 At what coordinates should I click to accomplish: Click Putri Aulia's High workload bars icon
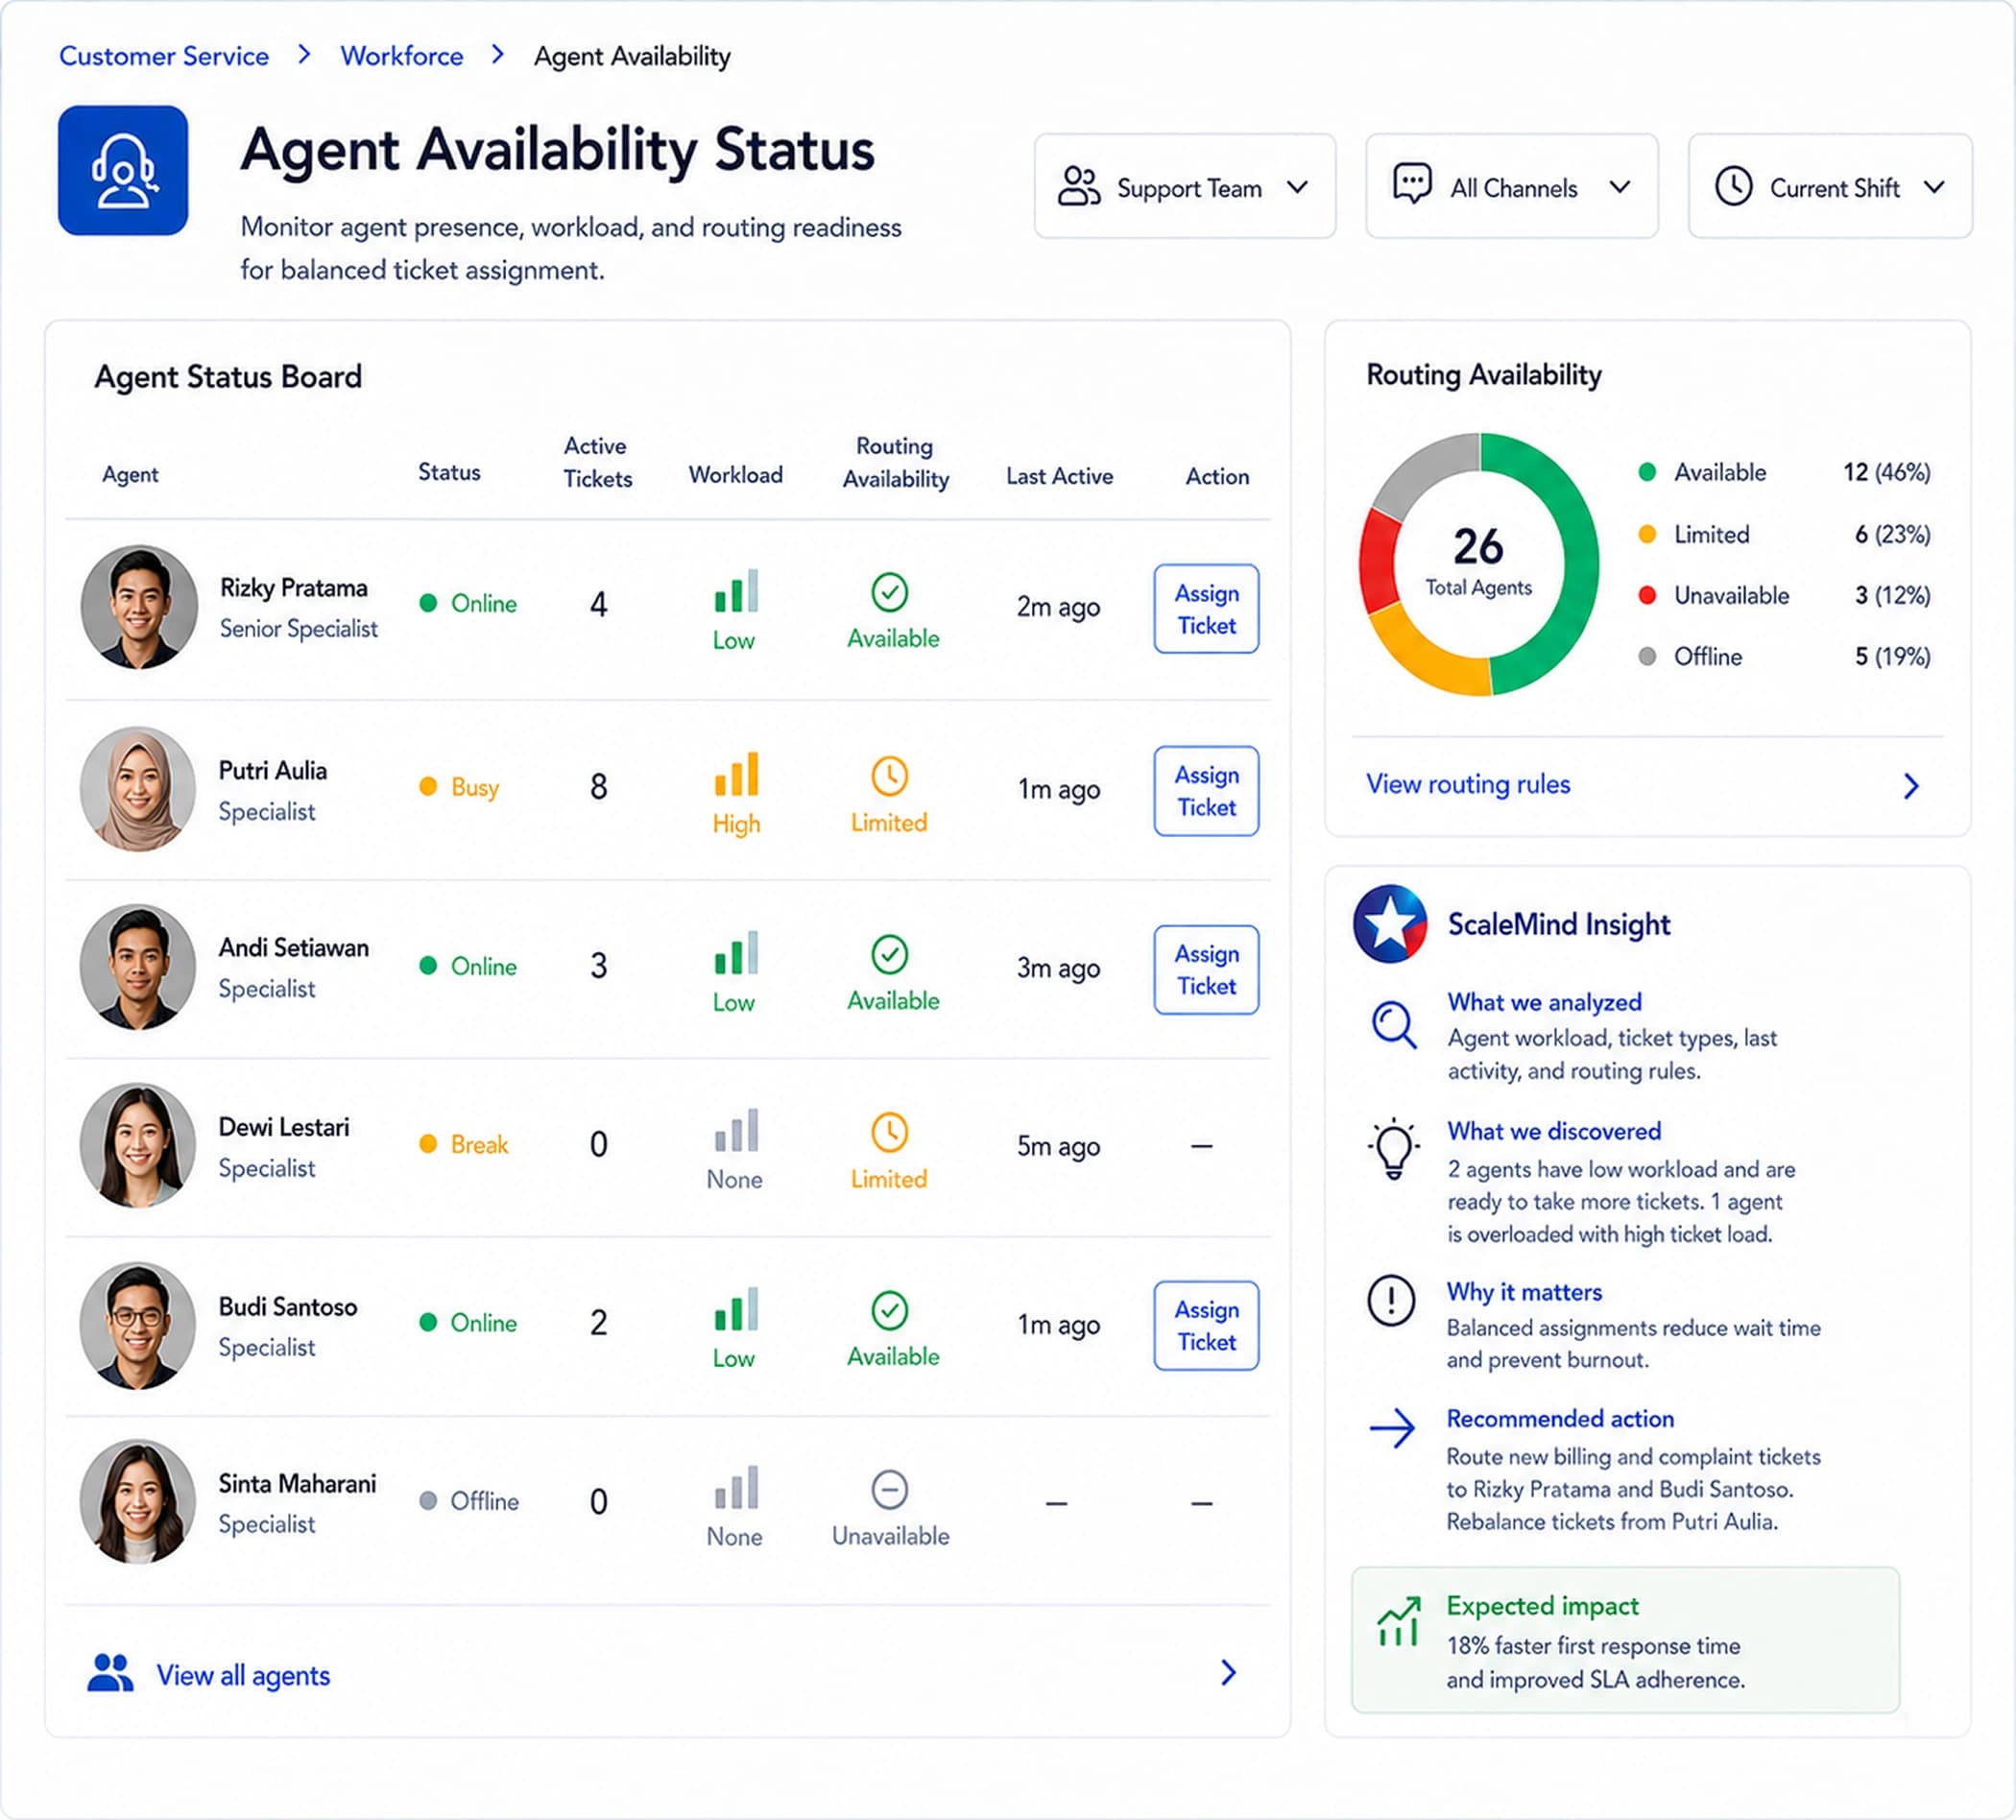(x=736, y=774)
